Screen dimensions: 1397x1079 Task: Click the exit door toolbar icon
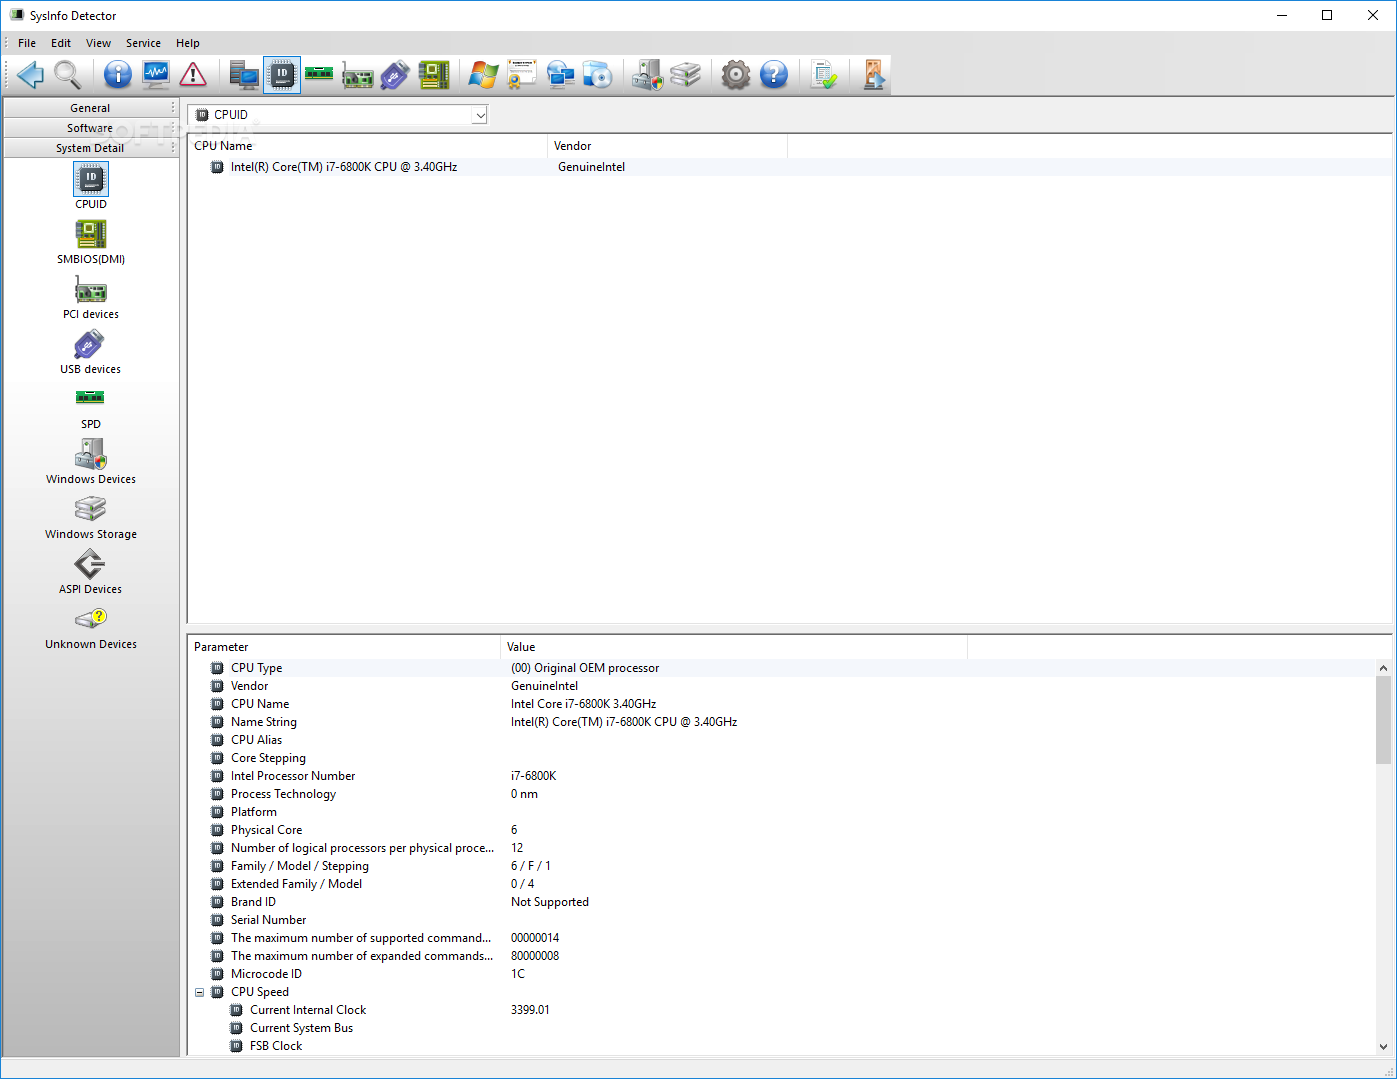pos(874,75)
